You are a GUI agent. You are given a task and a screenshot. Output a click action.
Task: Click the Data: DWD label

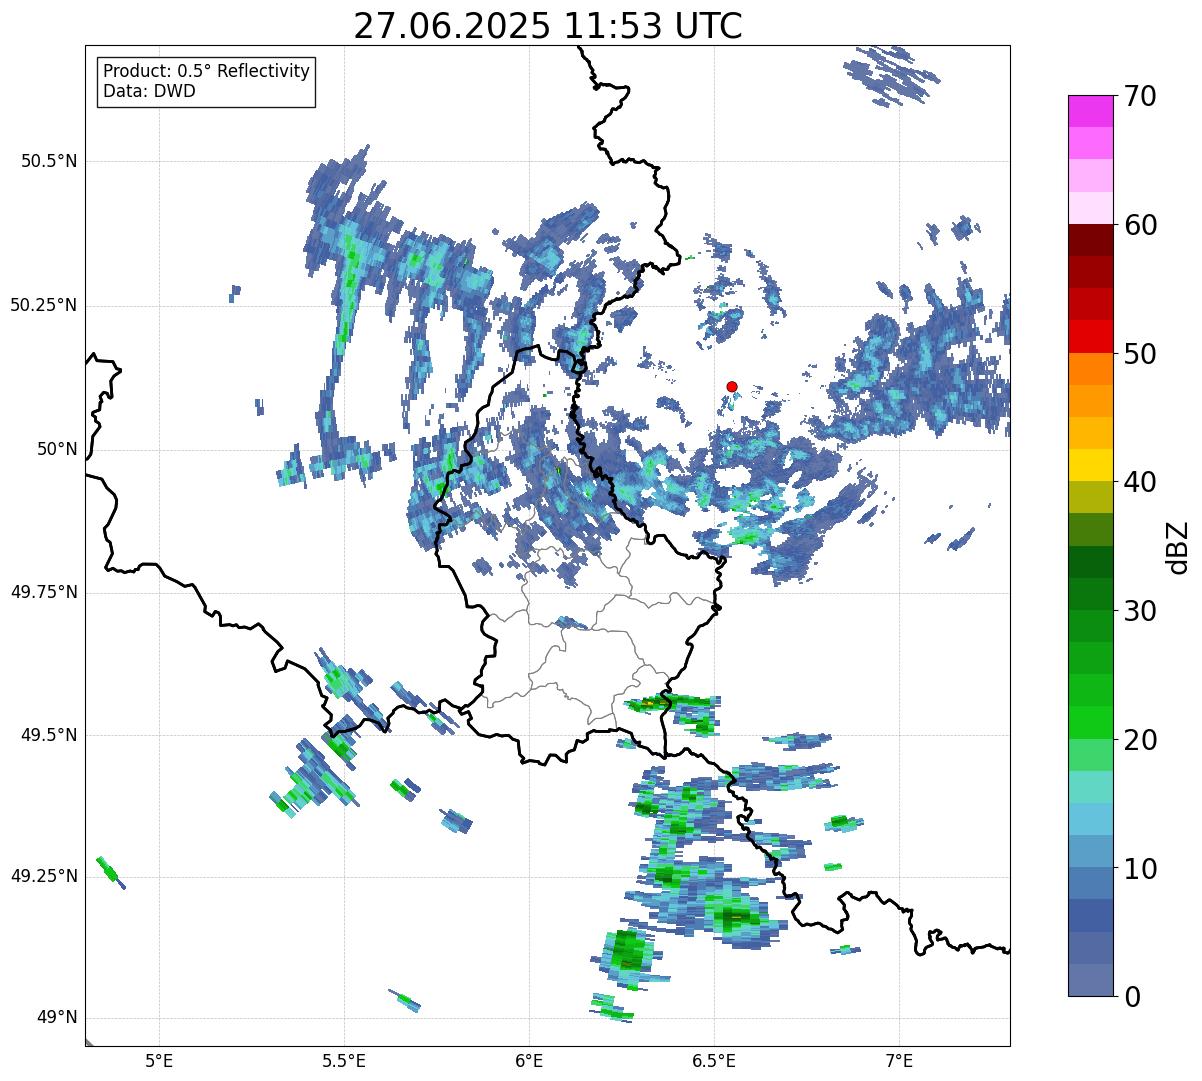[x=150, y=92]
